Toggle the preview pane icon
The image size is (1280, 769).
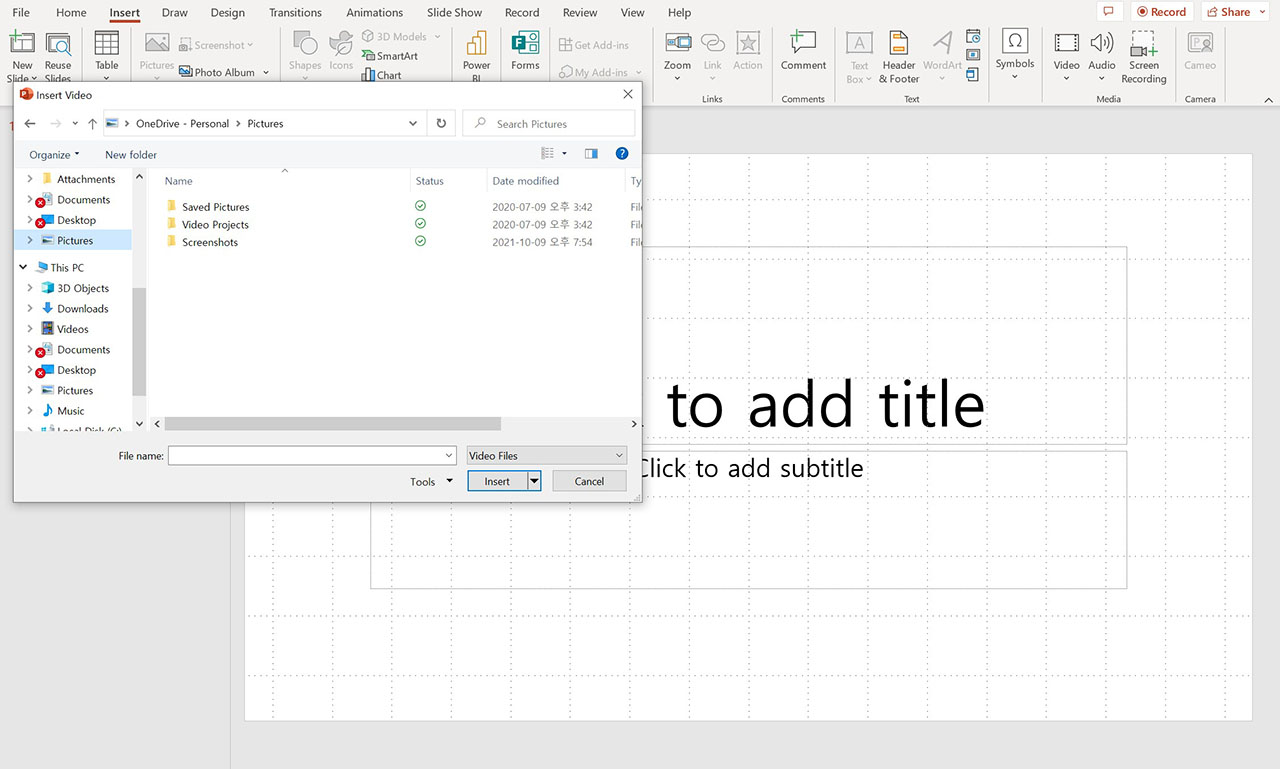pos(591,154)
